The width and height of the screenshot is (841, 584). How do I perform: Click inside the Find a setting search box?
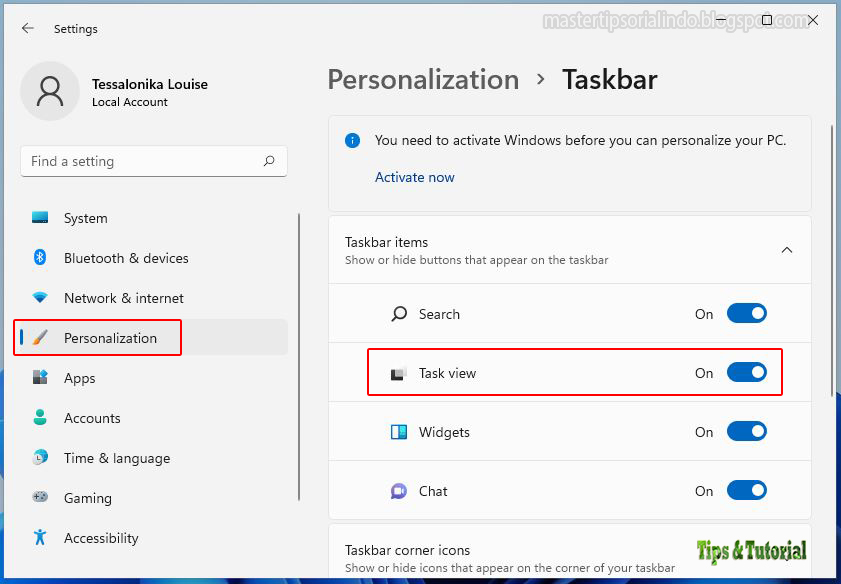coord(154,161)
